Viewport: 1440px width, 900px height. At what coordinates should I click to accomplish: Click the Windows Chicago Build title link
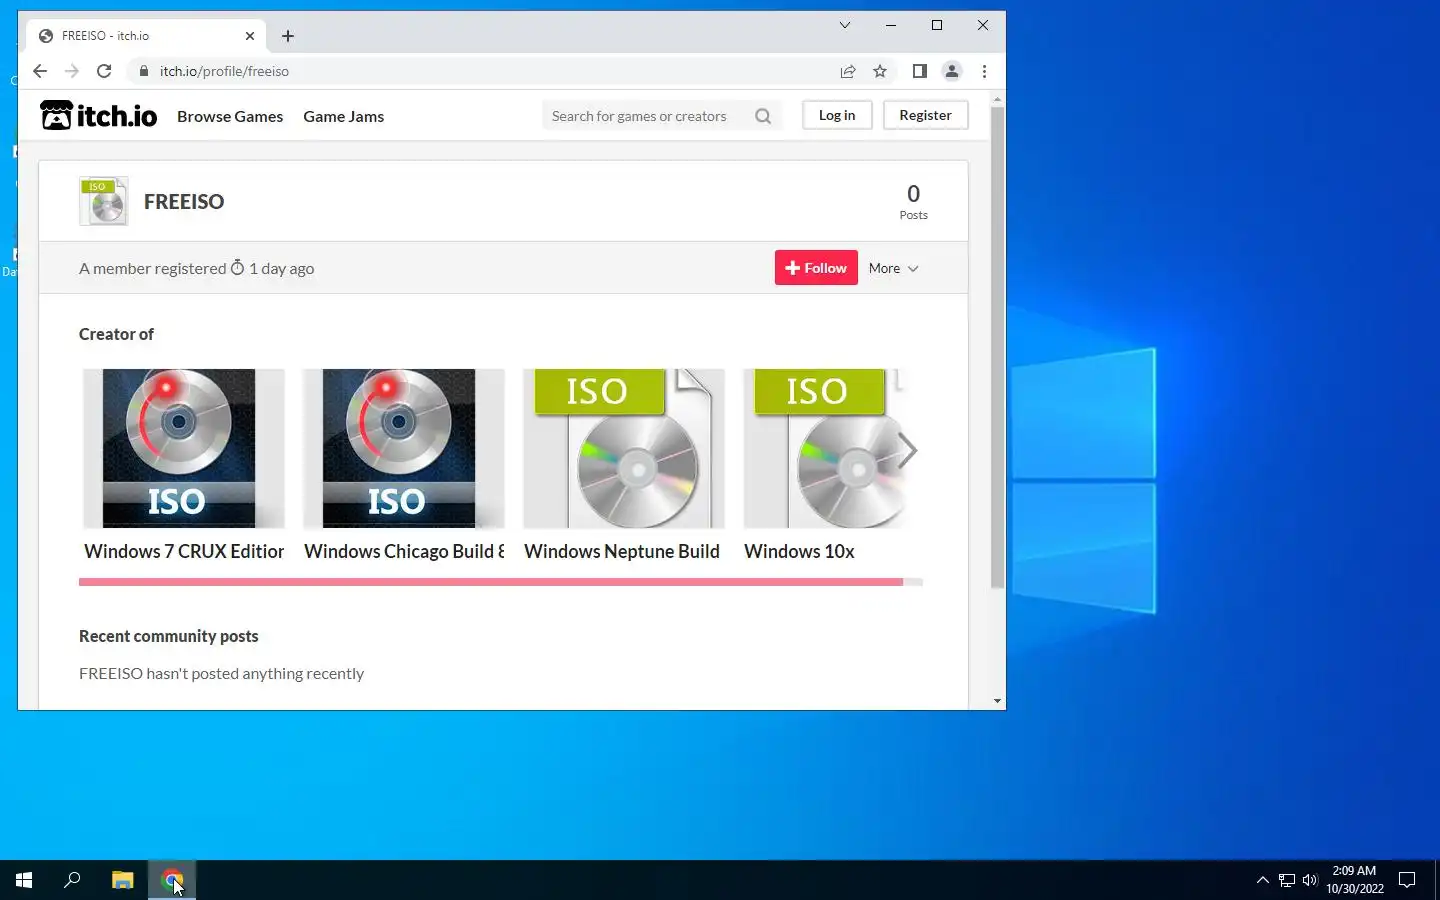click(x=404, y=551)
